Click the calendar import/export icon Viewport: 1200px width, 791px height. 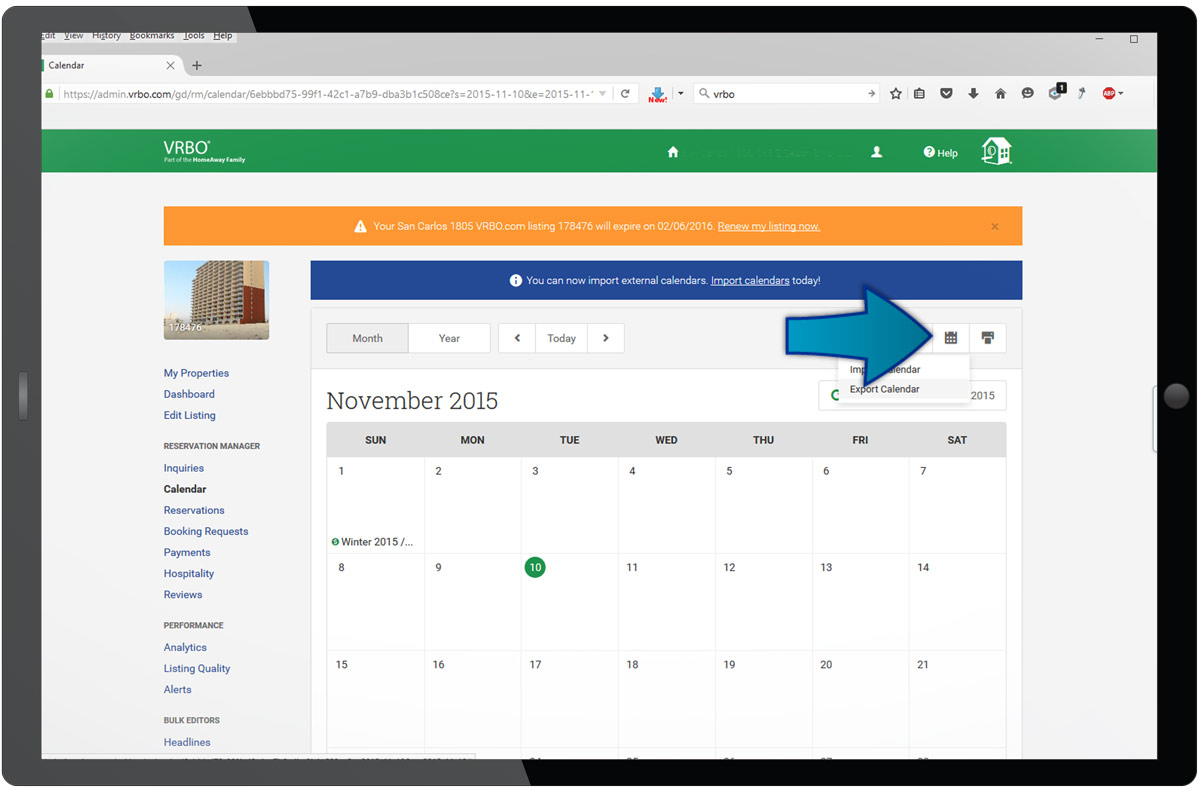[951, 338]
